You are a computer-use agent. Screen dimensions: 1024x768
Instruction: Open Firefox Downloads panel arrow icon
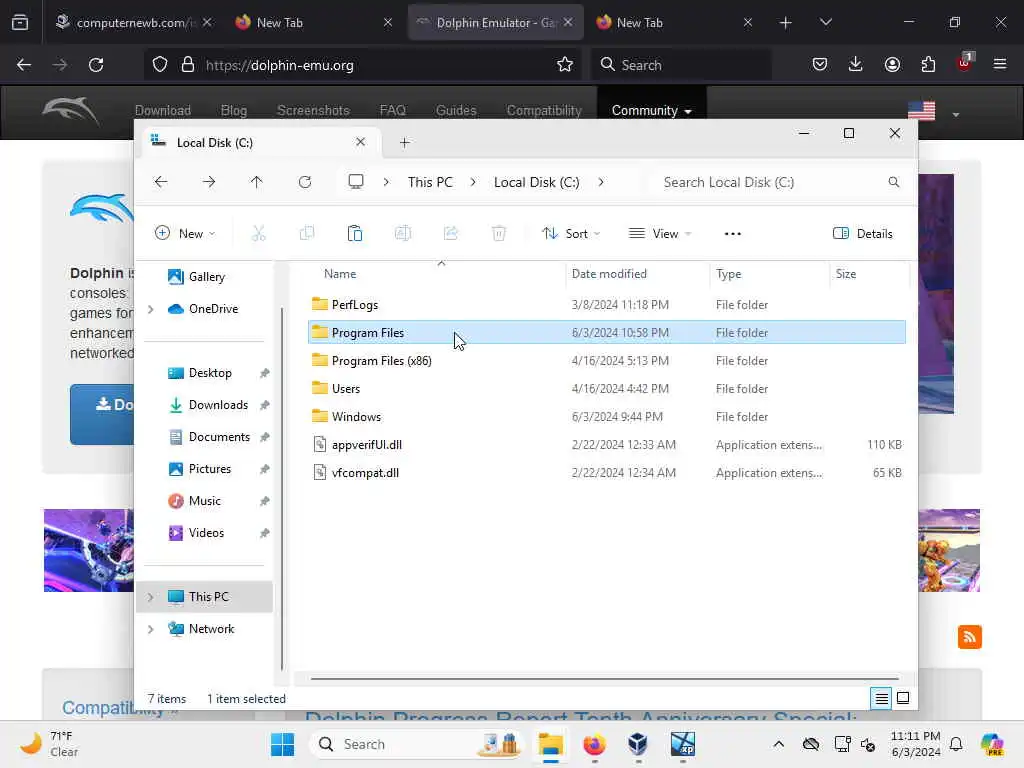pos(856,64)
